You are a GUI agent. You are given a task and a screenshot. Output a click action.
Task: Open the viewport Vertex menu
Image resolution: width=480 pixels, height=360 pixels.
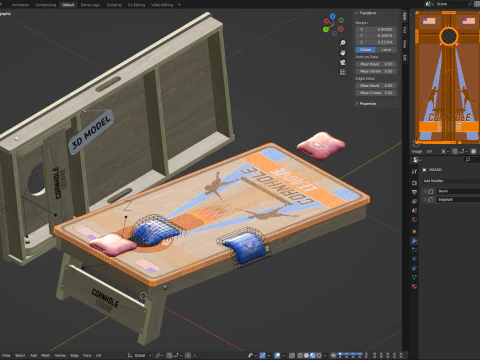click(60, 355)
